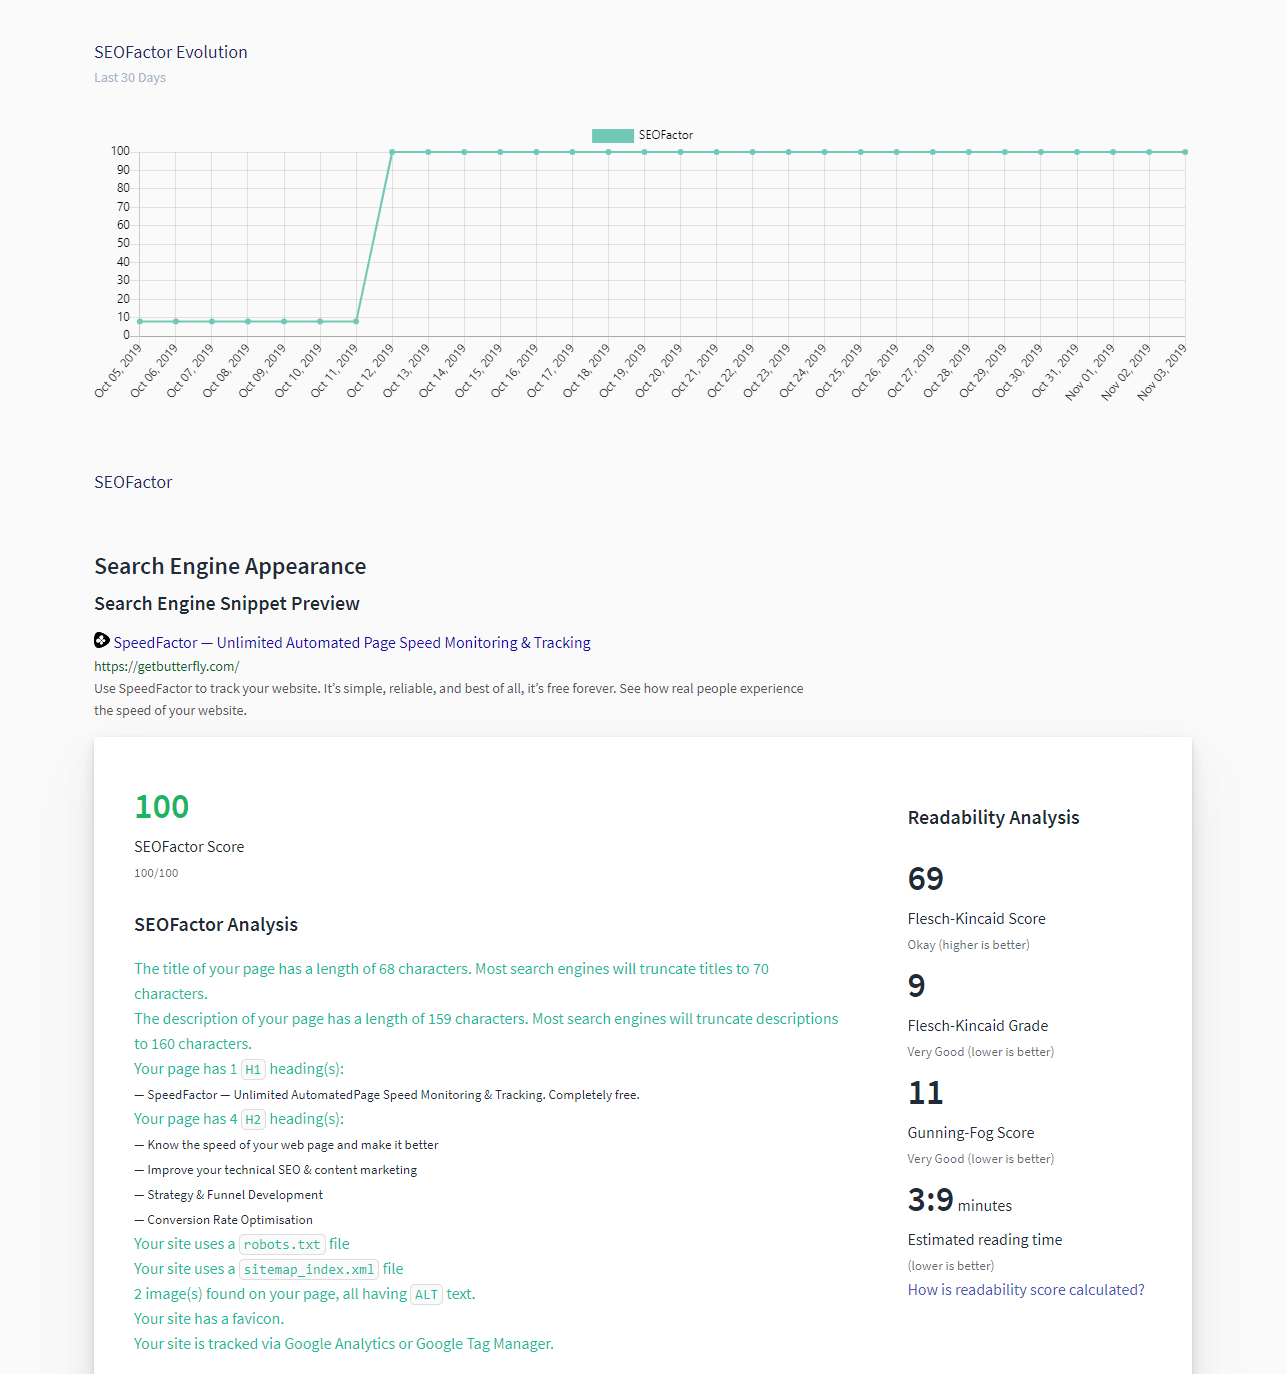
Task: Collapse the Search Engine Appearance section
Action: coord(230,566)
